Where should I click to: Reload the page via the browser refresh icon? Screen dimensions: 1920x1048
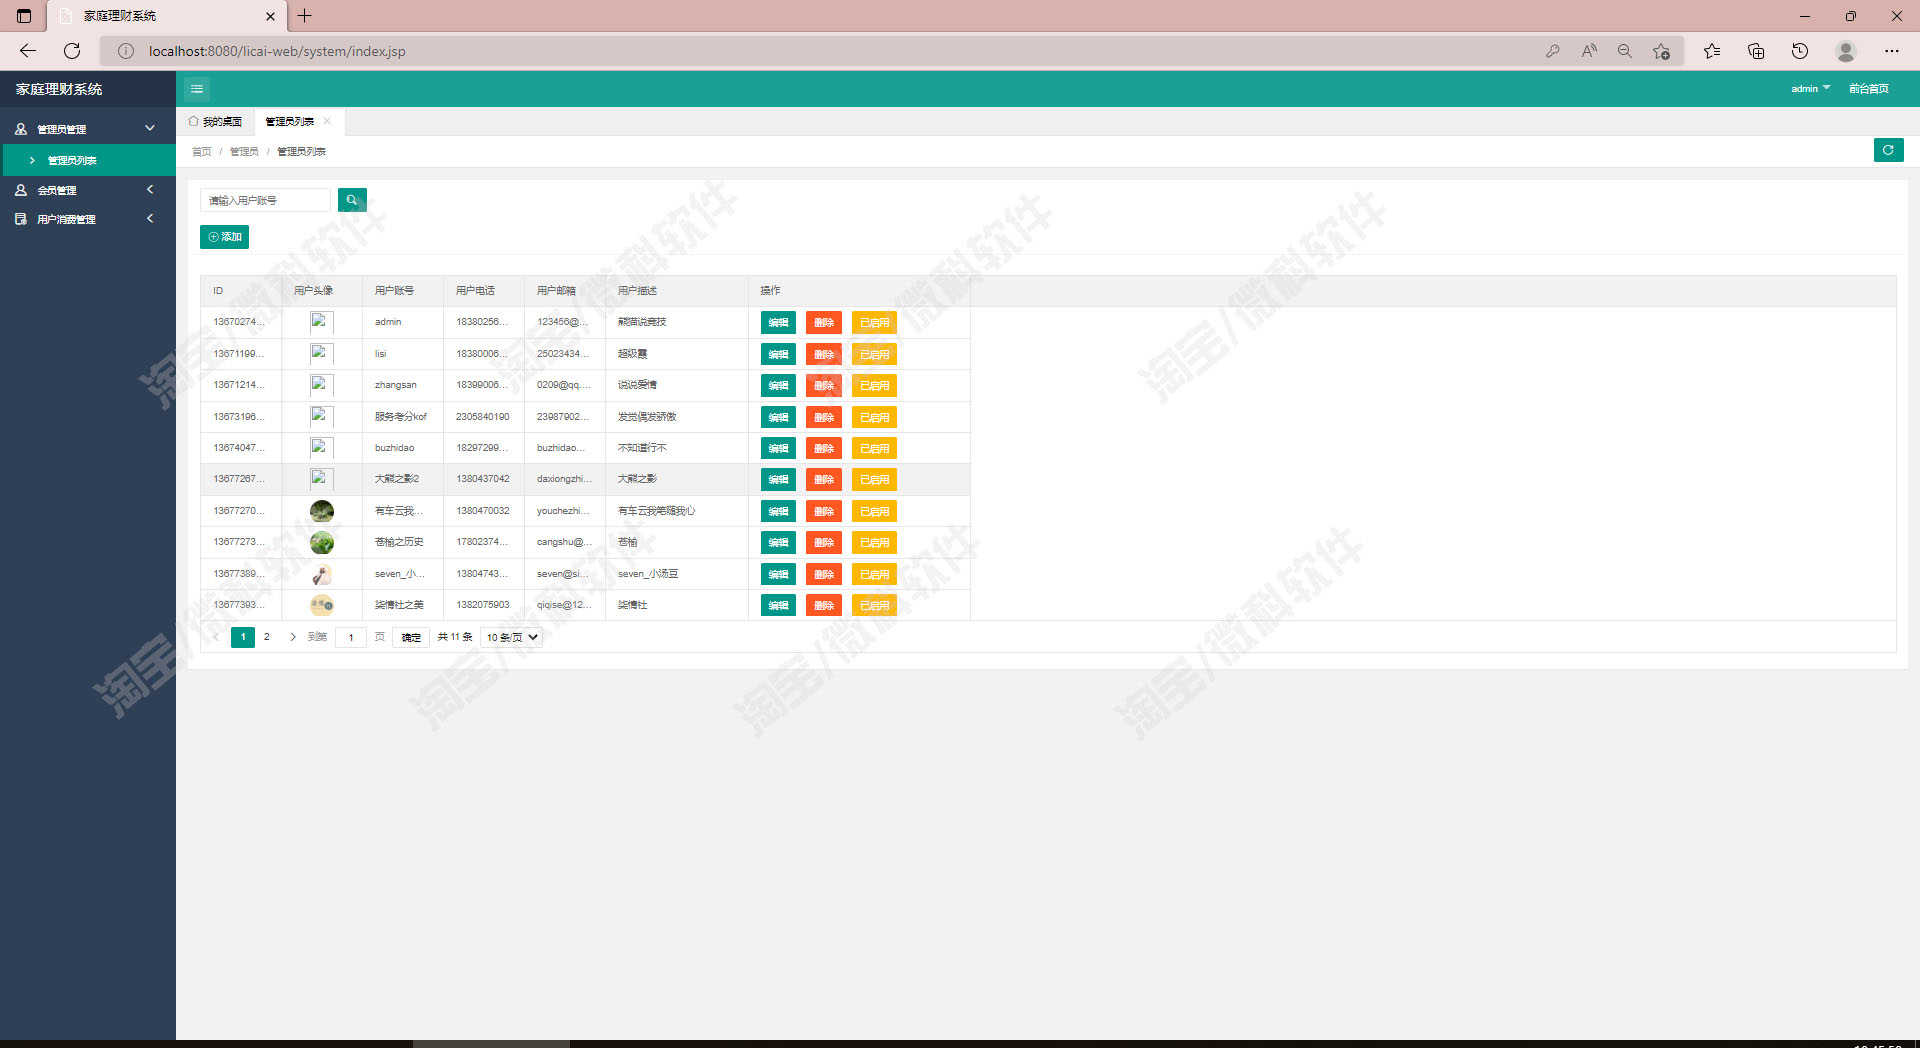coord(72,51)
